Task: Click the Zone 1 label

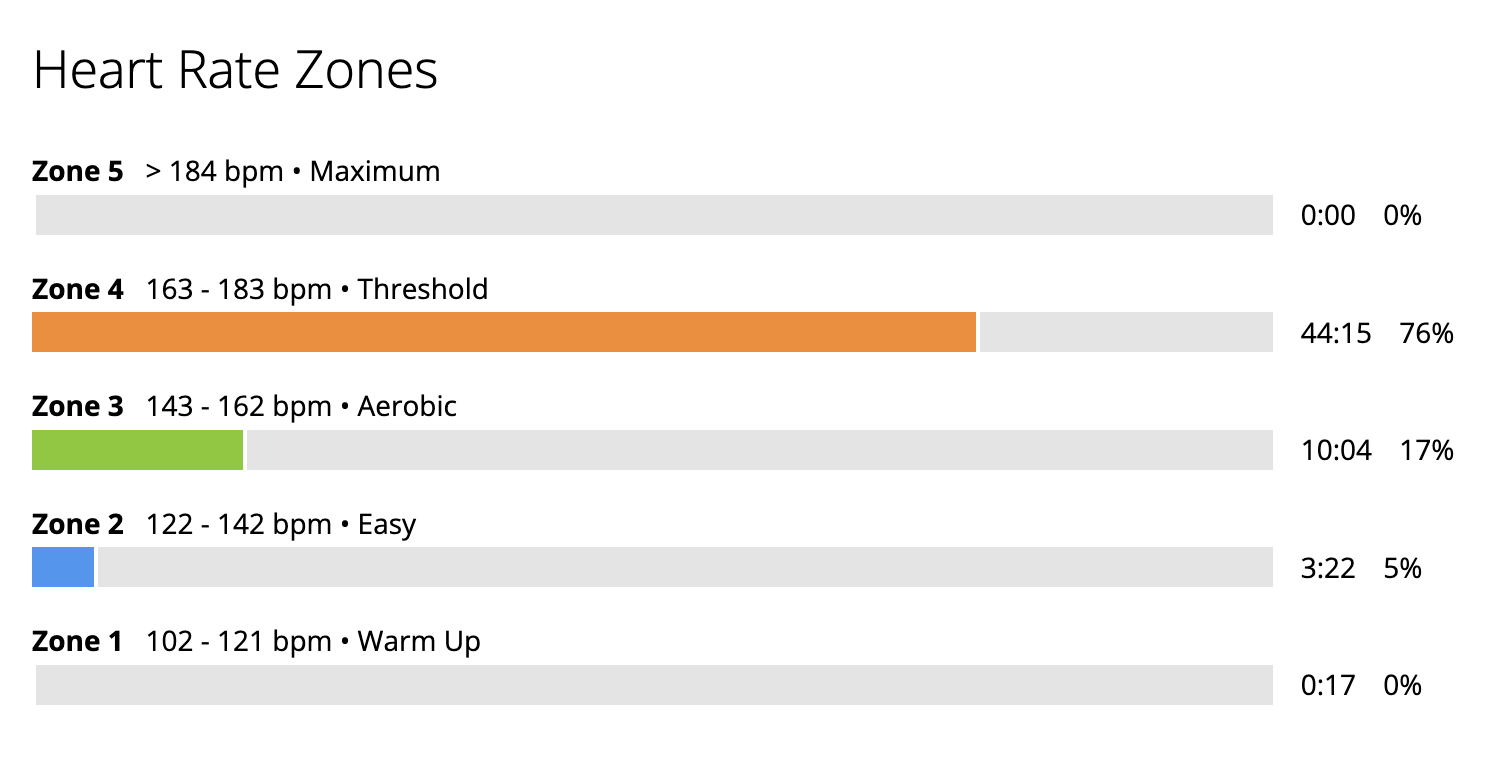Action: pyautogui.click(x=78, y=642)
